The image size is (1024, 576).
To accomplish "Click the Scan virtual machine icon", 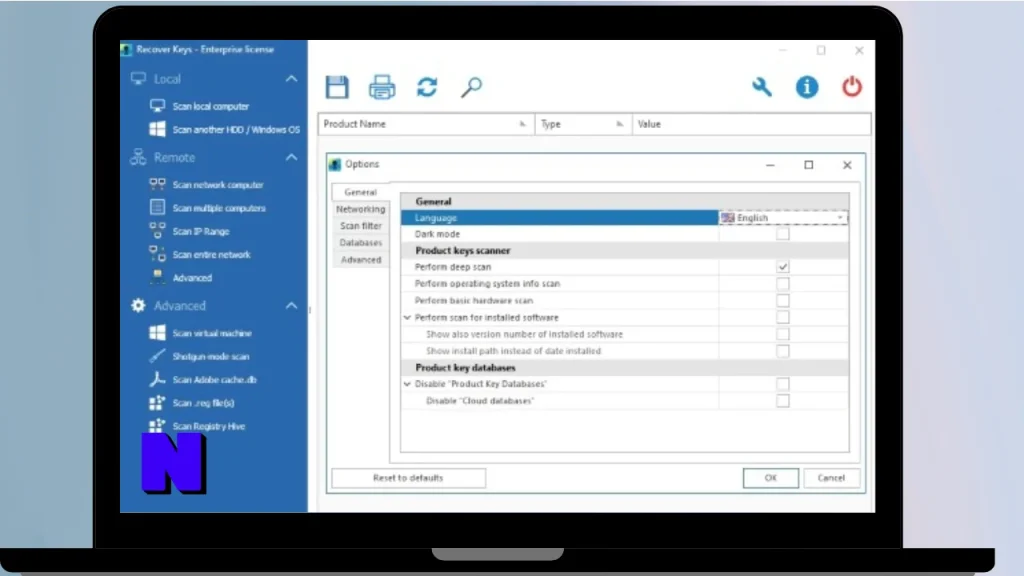I will (157, 332).
